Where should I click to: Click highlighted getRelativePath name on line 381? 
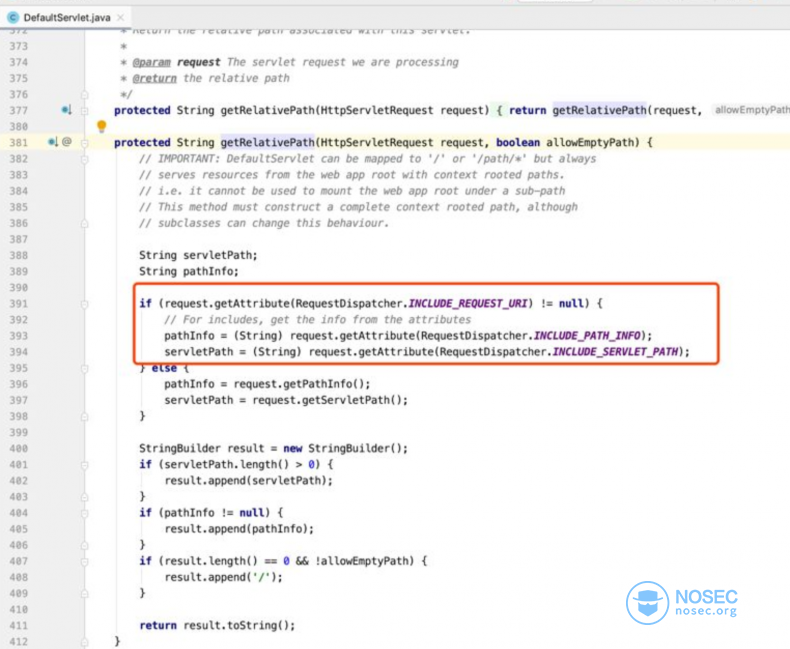tap(268, 142)
